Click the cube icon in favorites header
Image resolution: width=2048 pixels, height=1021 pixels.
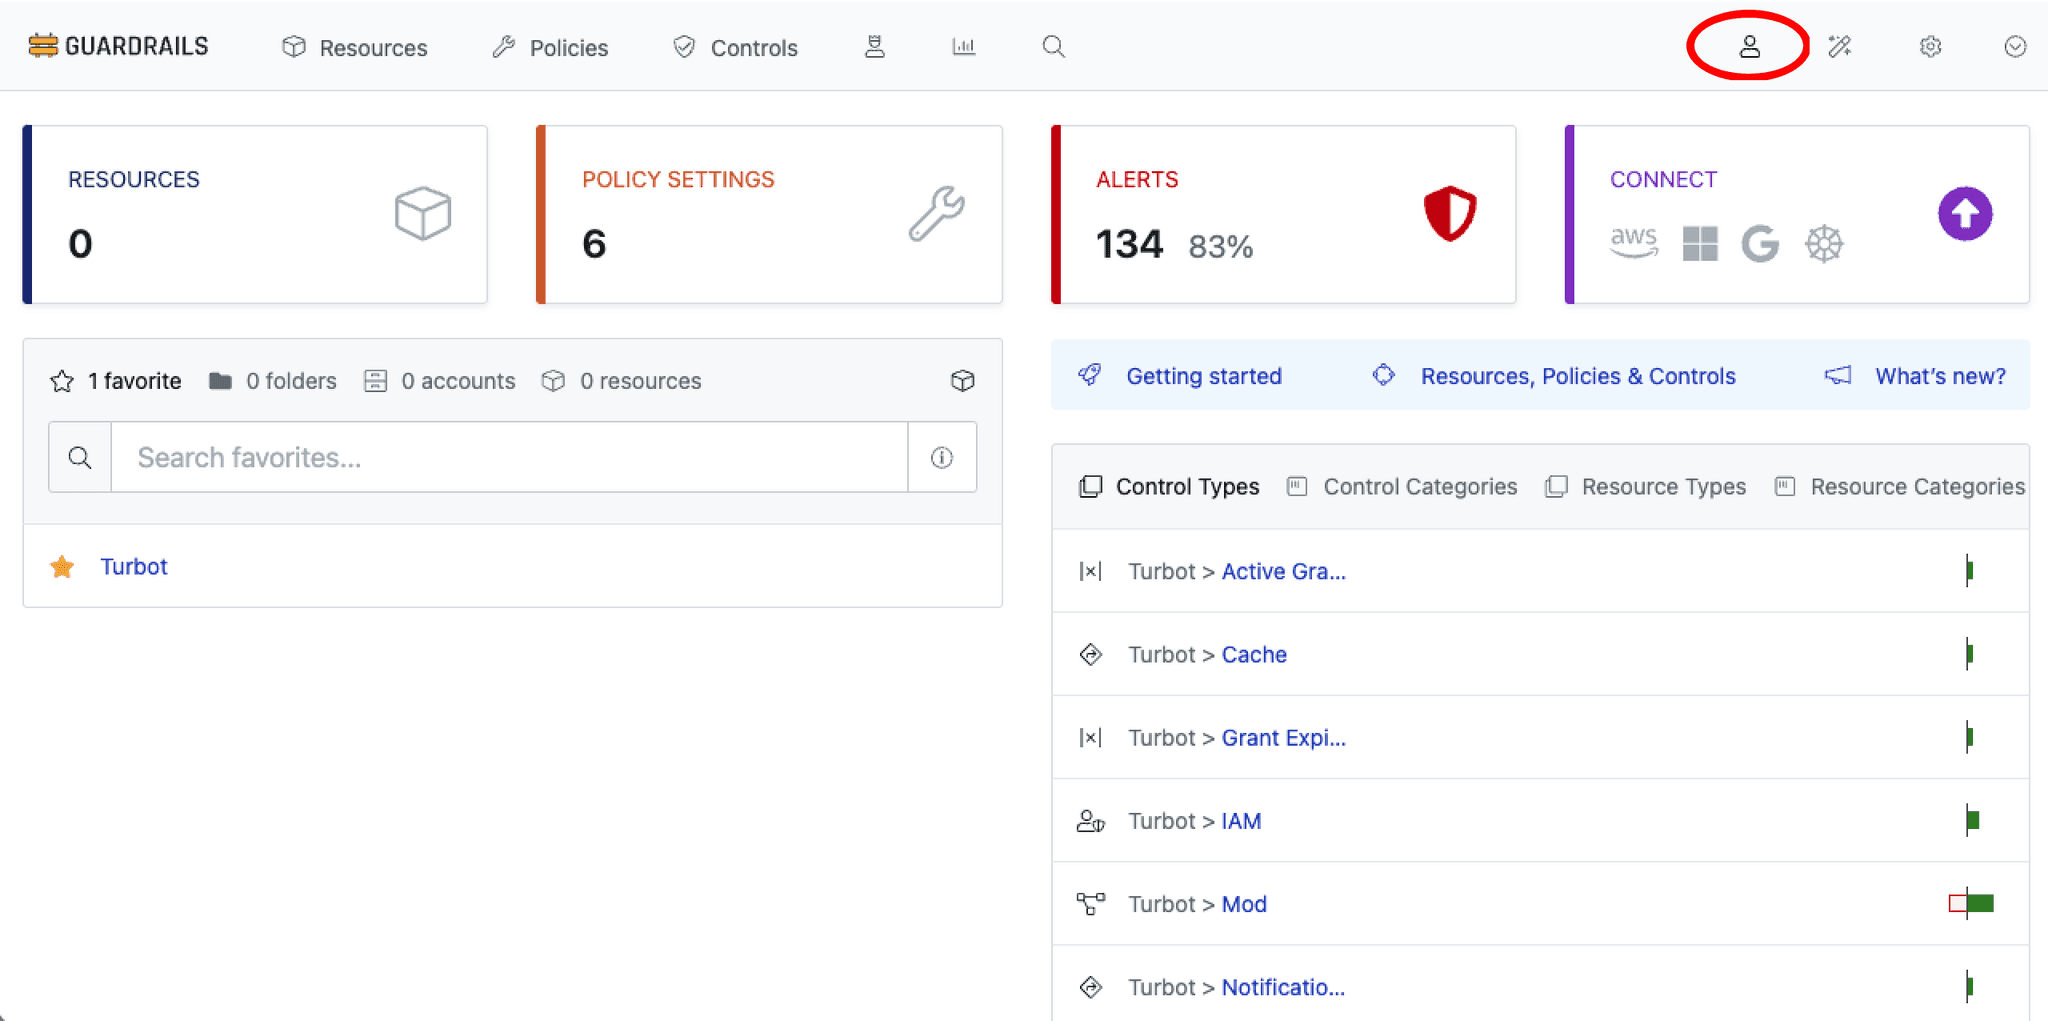[x=962, y=381]
